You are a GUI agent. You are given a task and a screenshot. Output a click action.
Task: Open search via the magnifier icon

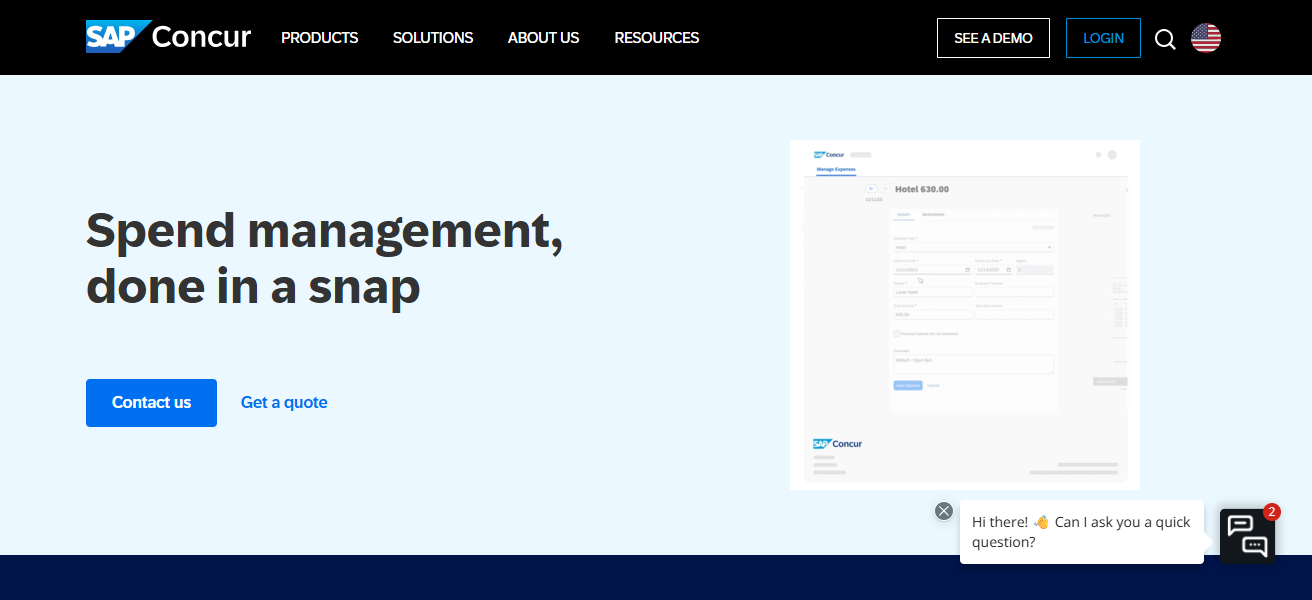1164,38
